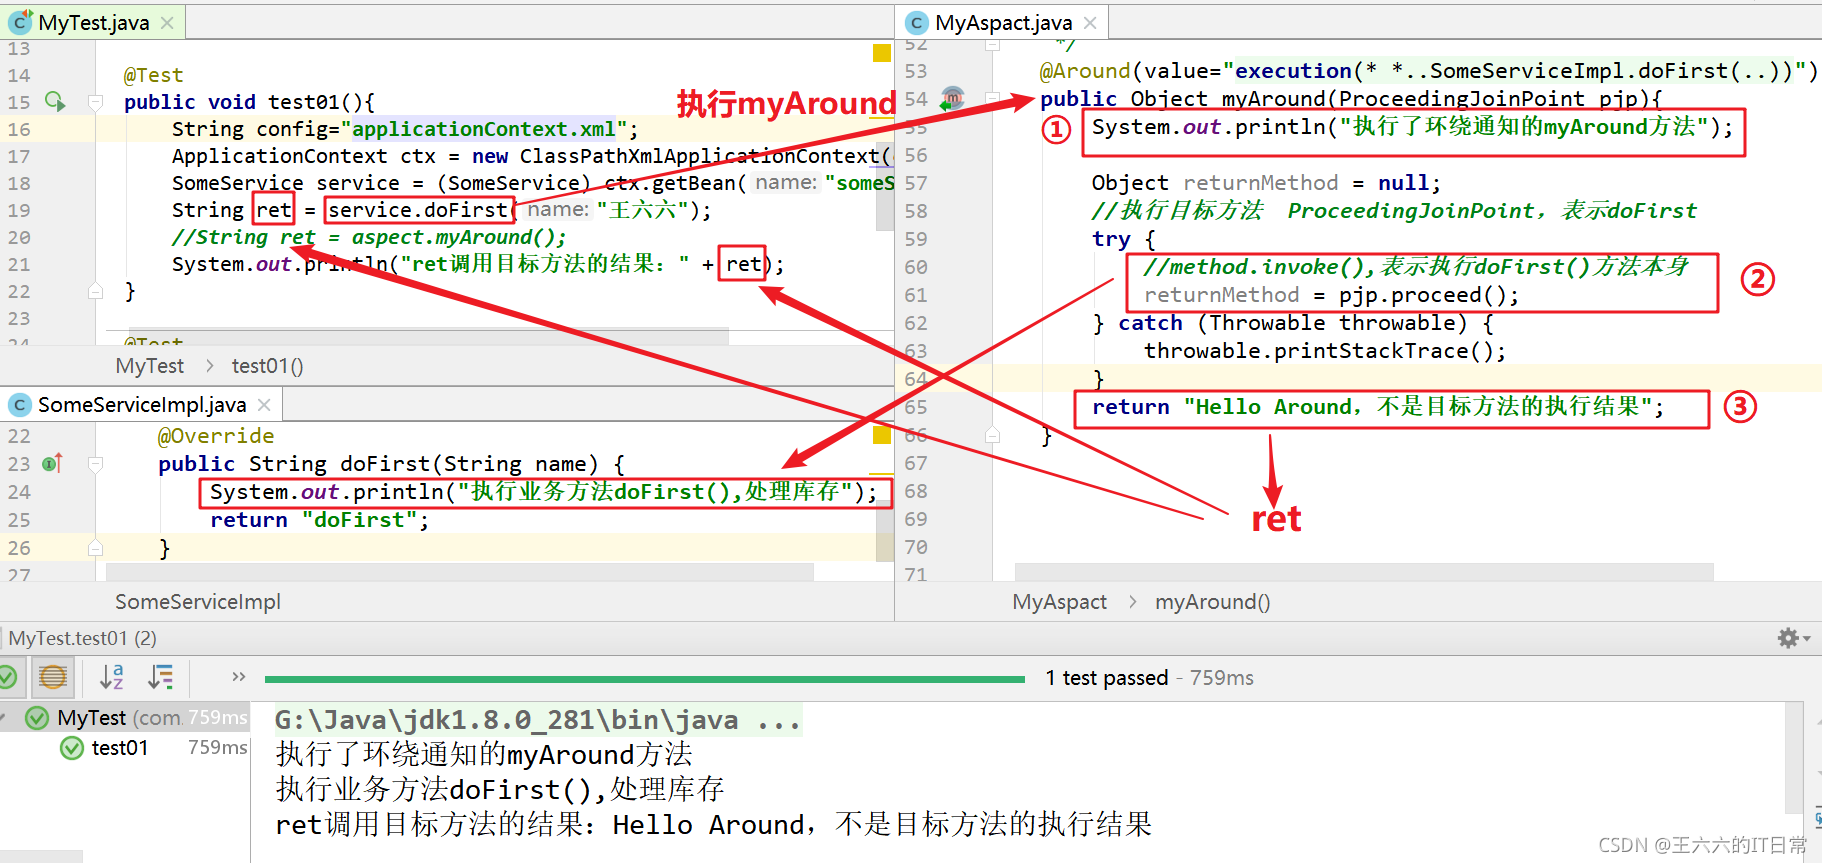This screenshot has width=1822, height=863.
Task: Switch to the MyAspact.java editor tab
Action: pyautogui.click(x=1003, y=22)
